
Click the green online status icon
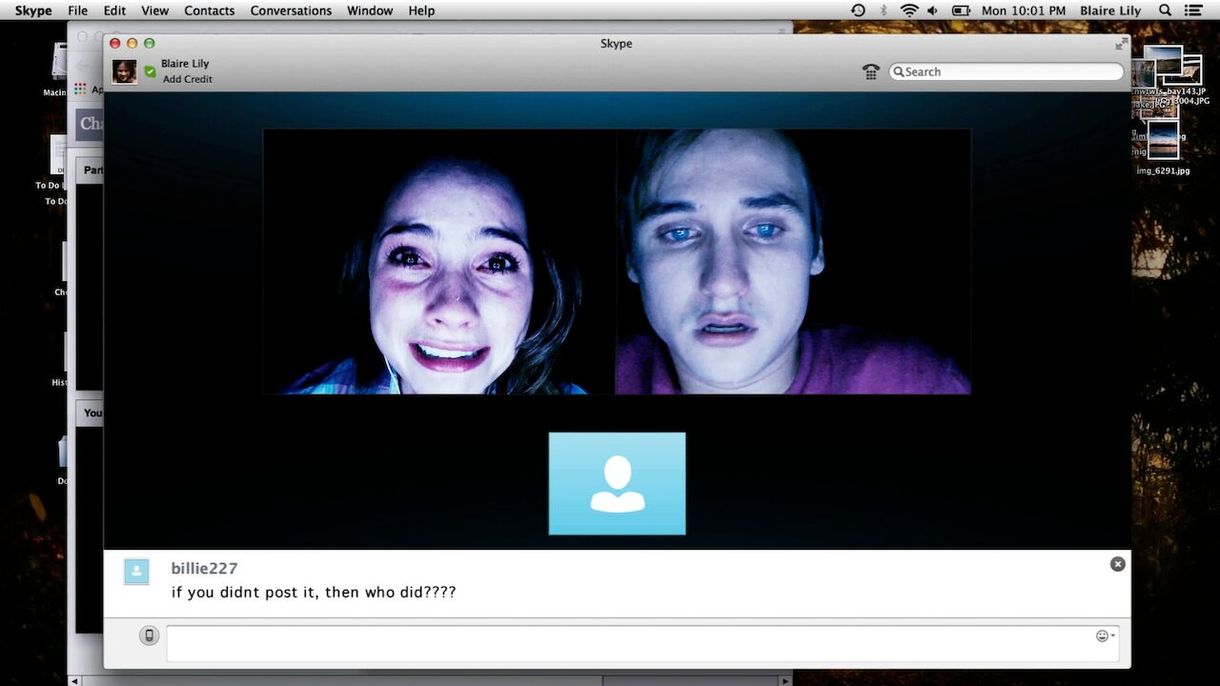click(150, 72)
